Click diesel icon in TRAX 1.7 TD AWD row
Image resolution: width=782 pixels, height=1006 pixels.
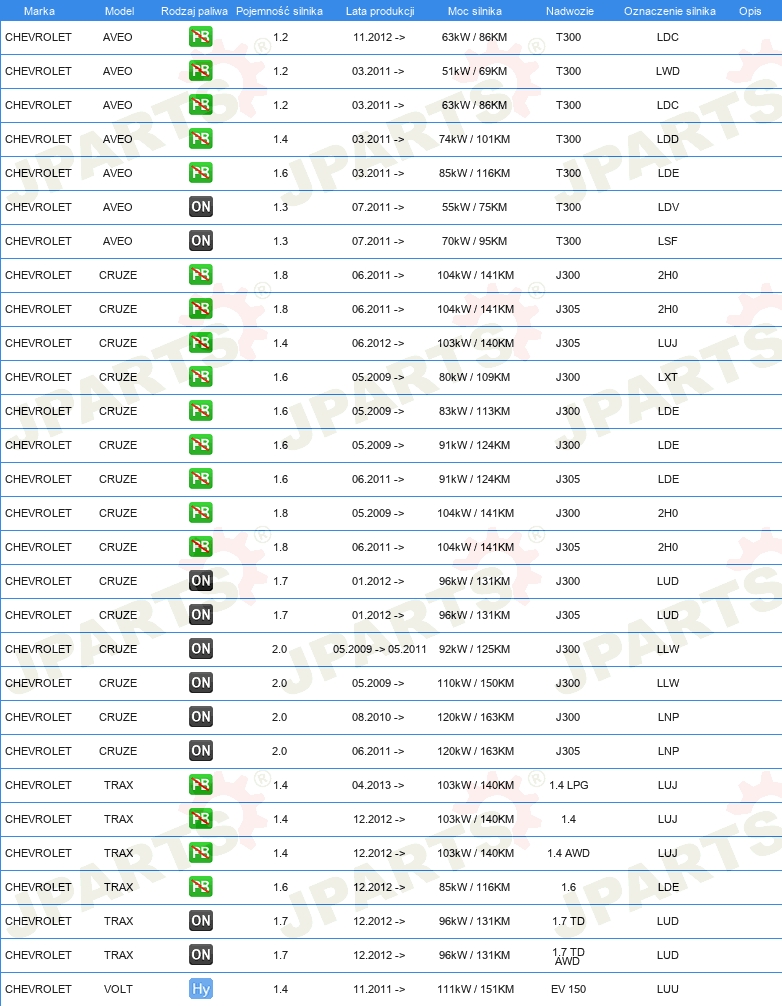pyautogui.click(x=201, y=955)
